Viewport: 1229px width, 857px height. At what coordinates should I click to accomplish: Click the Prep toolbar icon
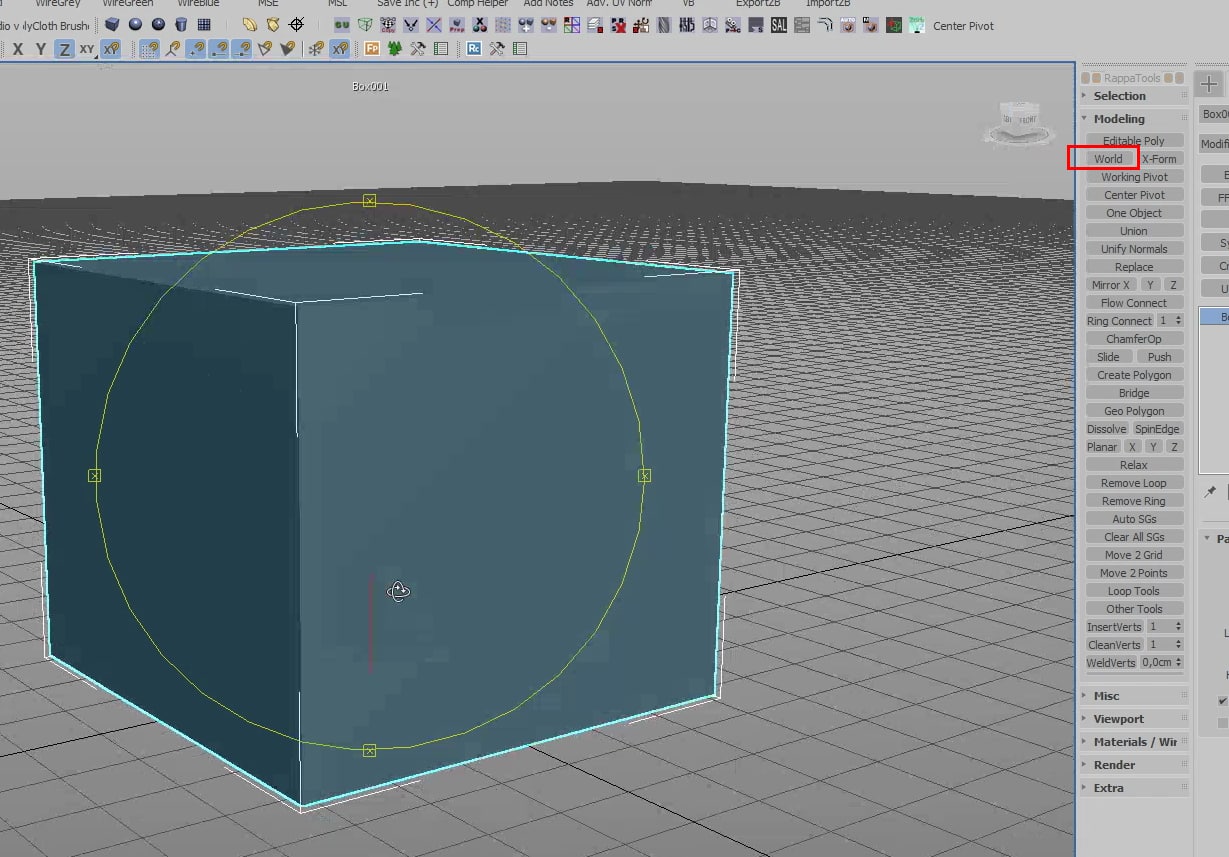(457, 24)
